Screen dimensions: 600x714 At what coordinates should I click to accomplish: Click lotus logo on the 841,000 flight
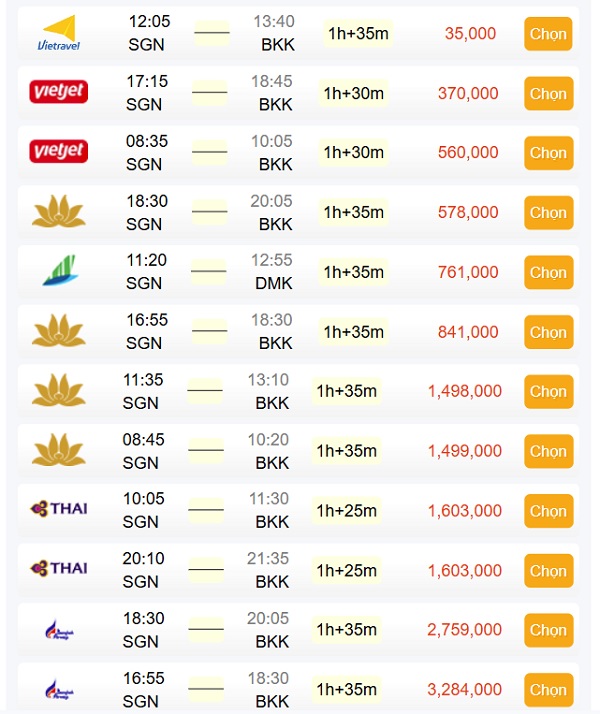(59, 331)
